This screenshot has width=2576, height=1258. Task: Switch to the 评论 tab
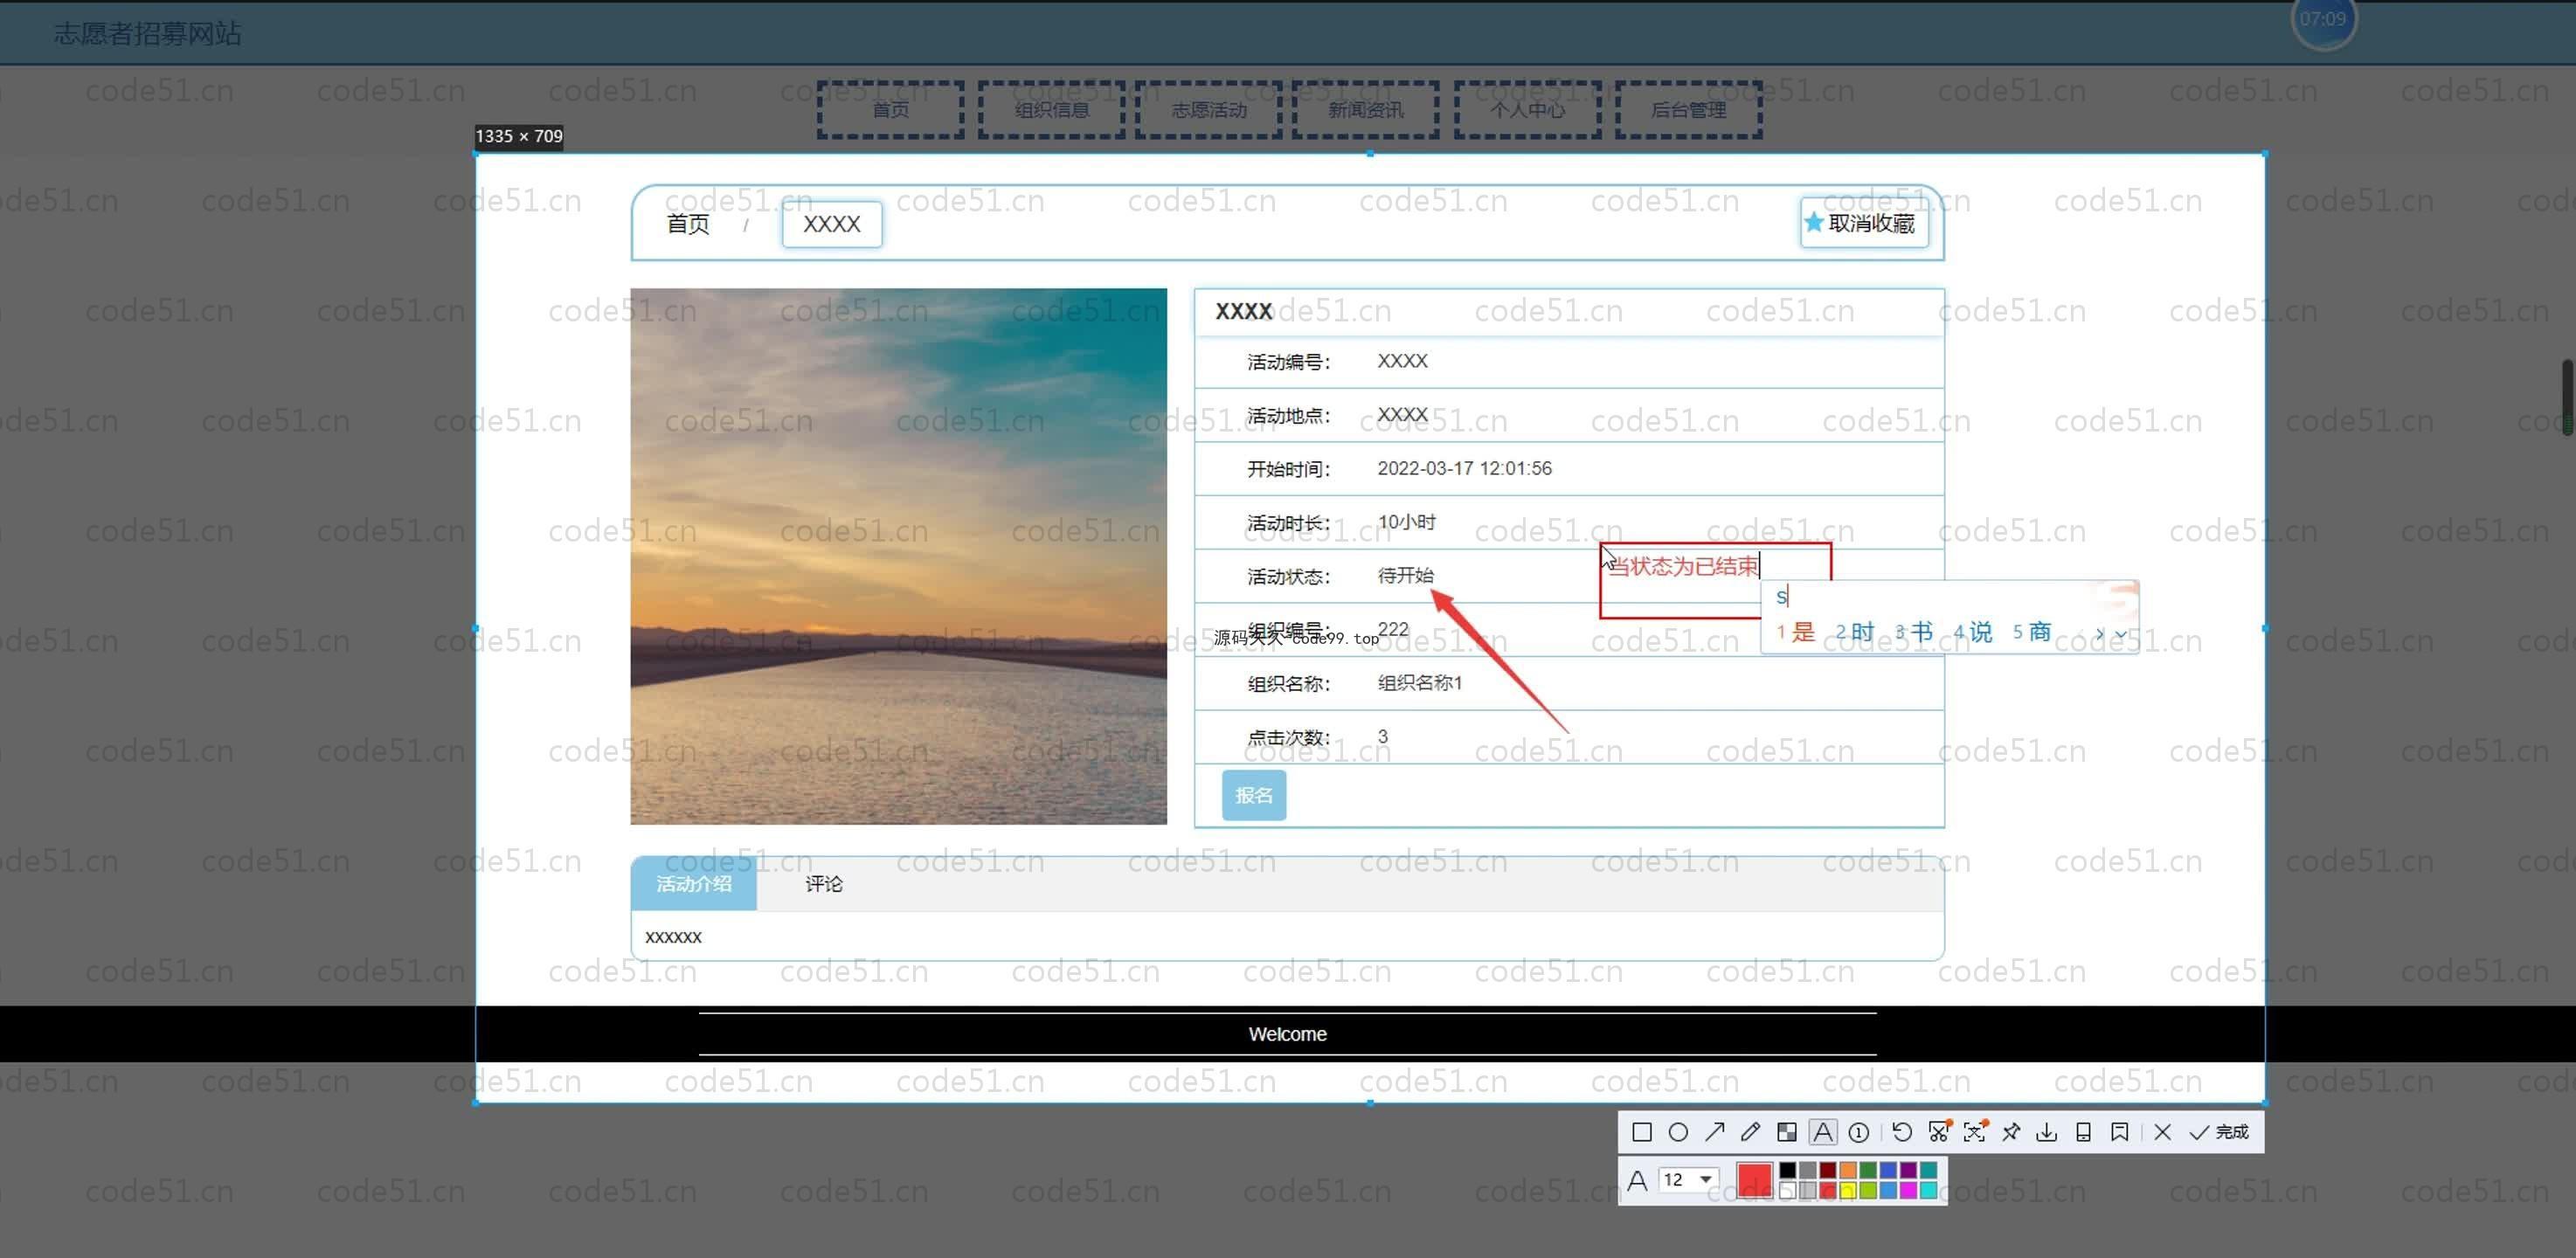(824, 884)
